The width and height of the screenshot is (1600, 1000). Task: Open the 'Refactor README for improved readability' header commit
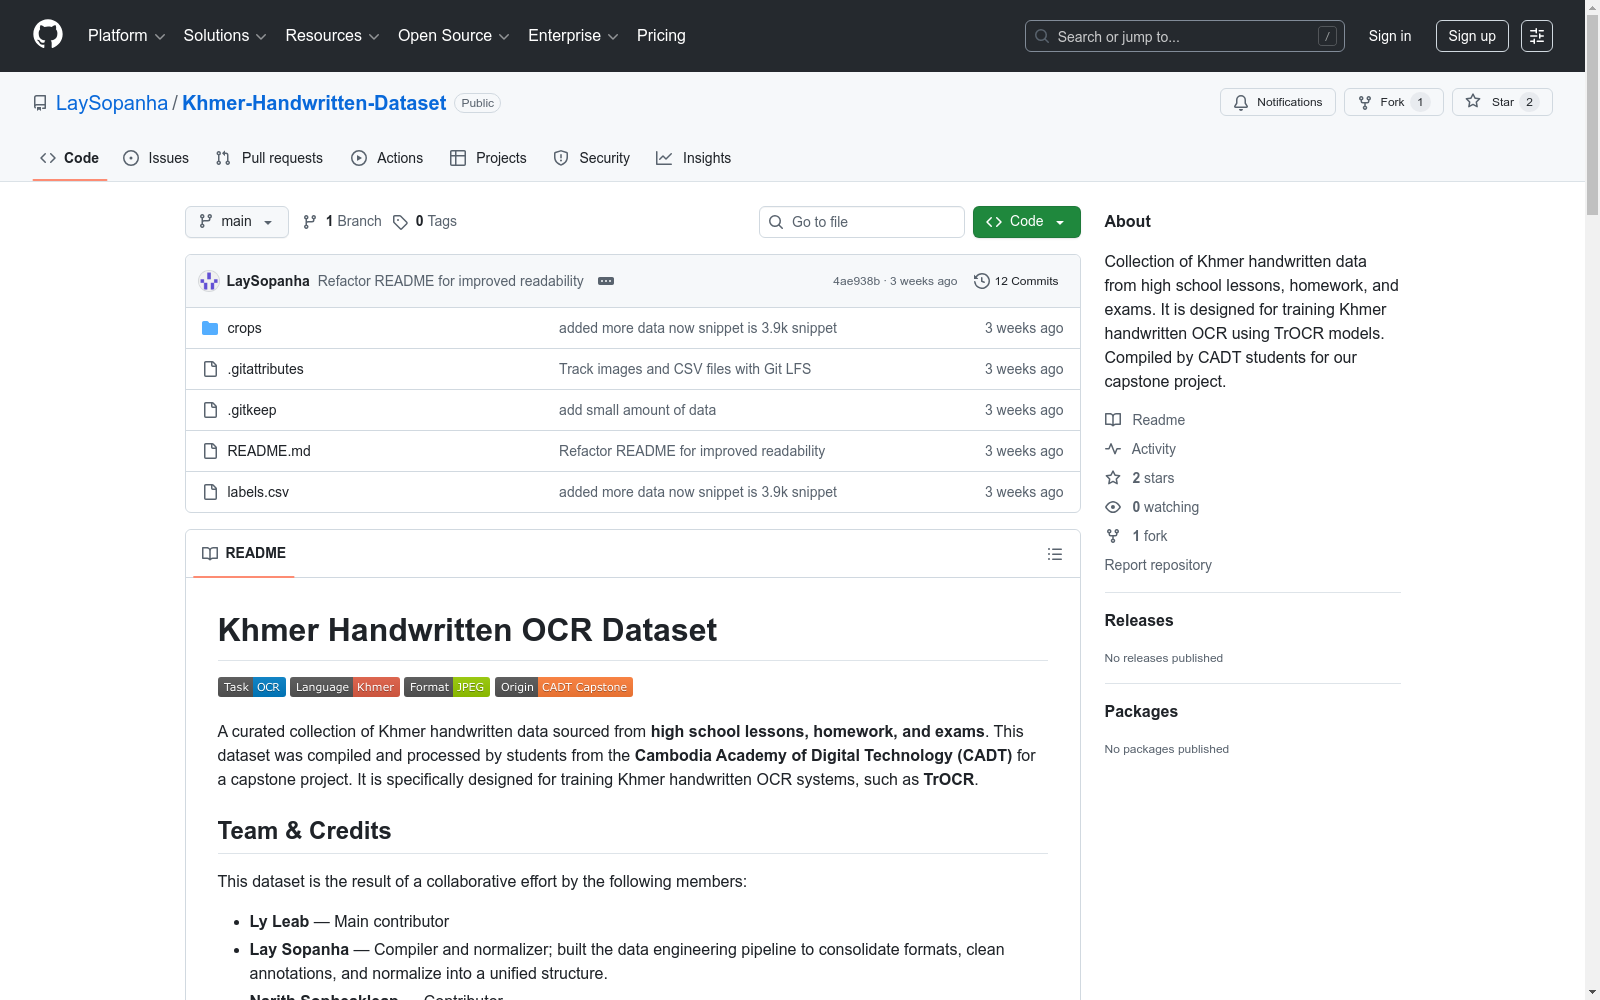[x=451, y=281]
